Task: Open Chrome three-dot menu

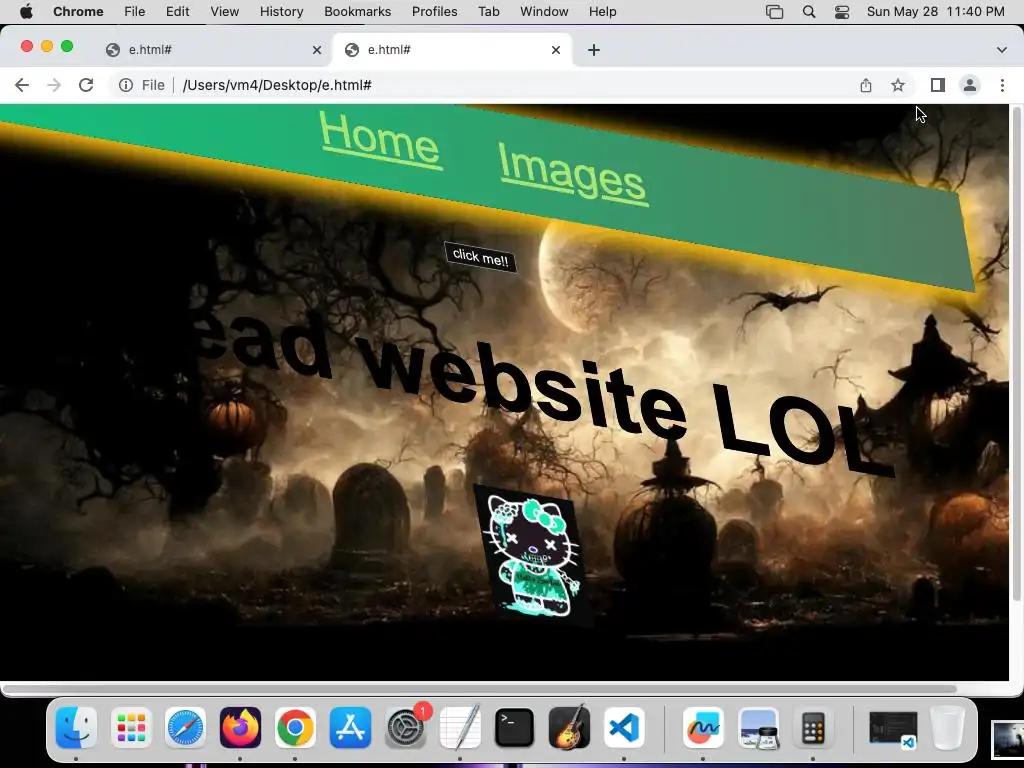Action: click(1002, 85)
